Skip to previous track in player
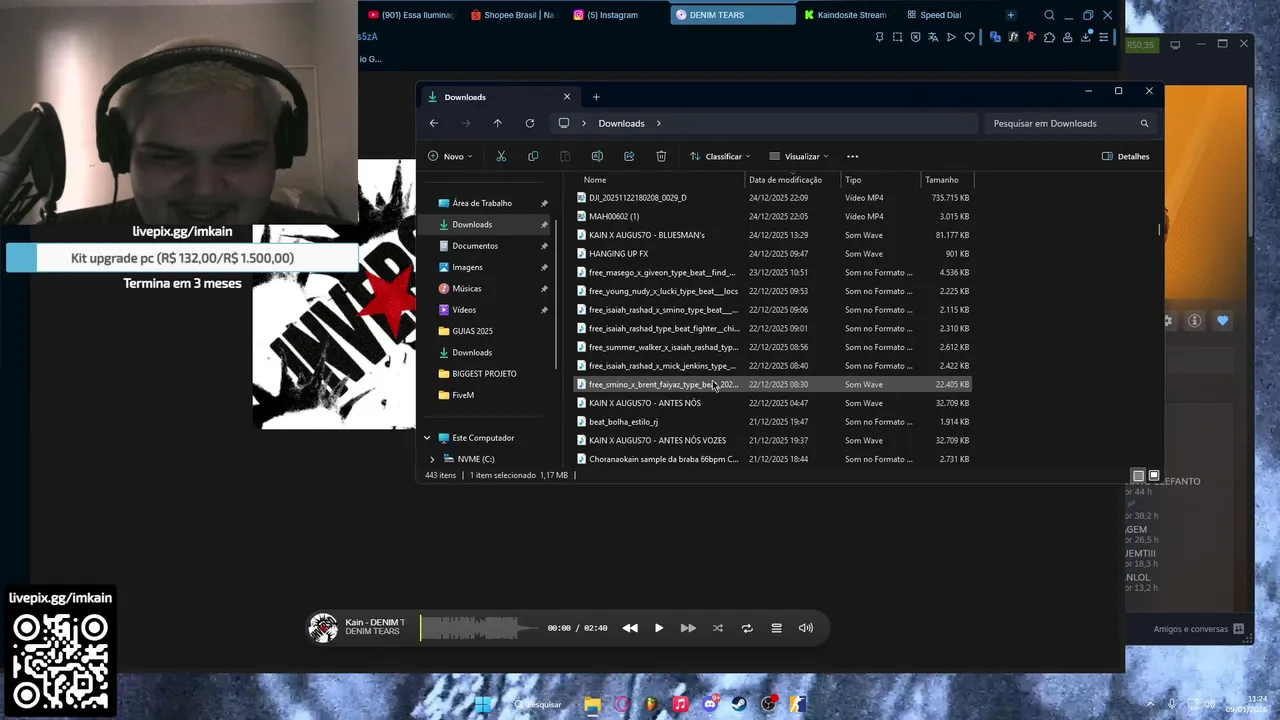The width and height of the screenshot is (1280, 720). 630,628
